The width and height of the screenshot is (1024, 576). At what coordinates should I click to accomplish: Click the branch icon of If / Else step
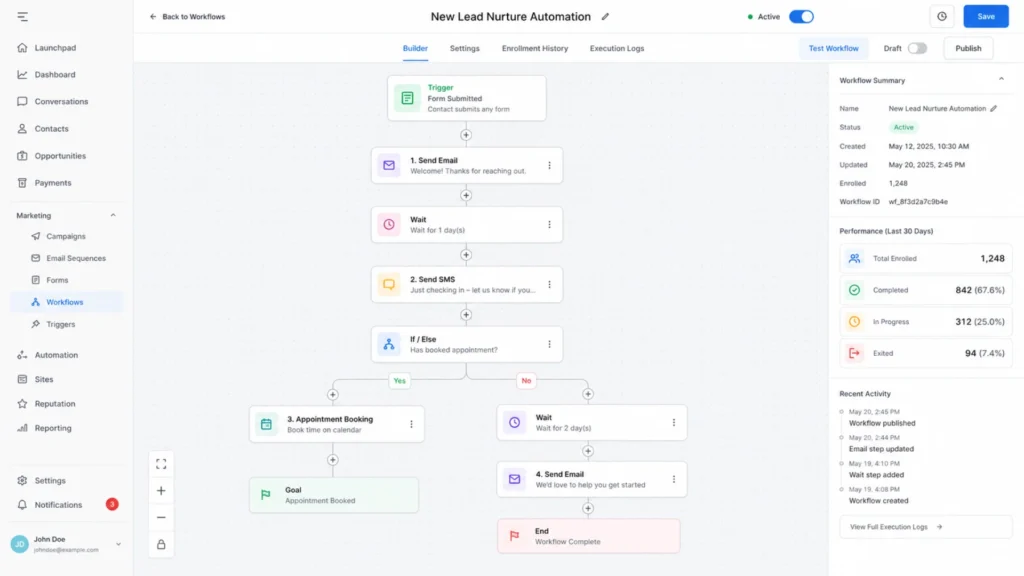click(x=389, y=344)
